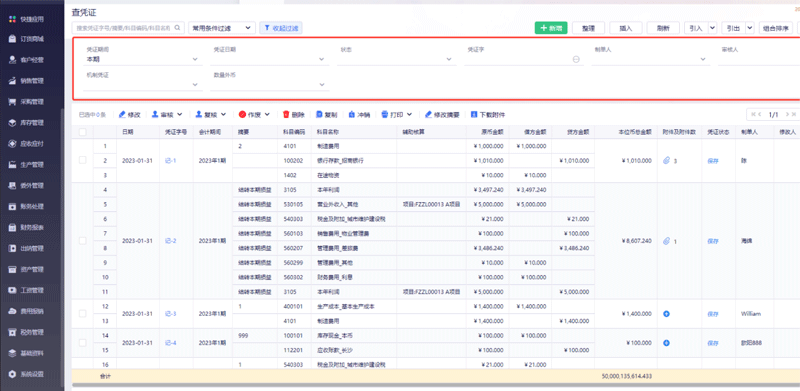
Task: Open attachments paperclip for voucher 记-1
Action: point(666,161)
